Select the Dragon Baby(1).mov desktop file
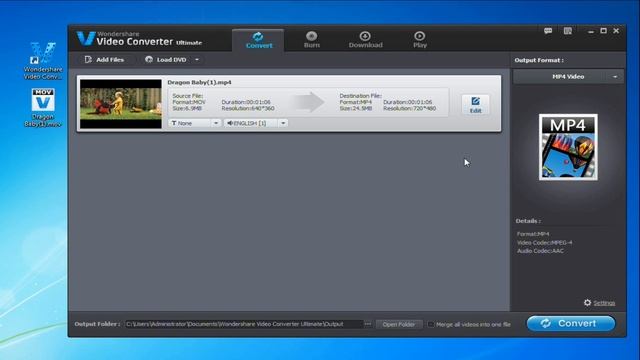Image resolution: width=640 pixels, height=360 pixels. point(43,108)
